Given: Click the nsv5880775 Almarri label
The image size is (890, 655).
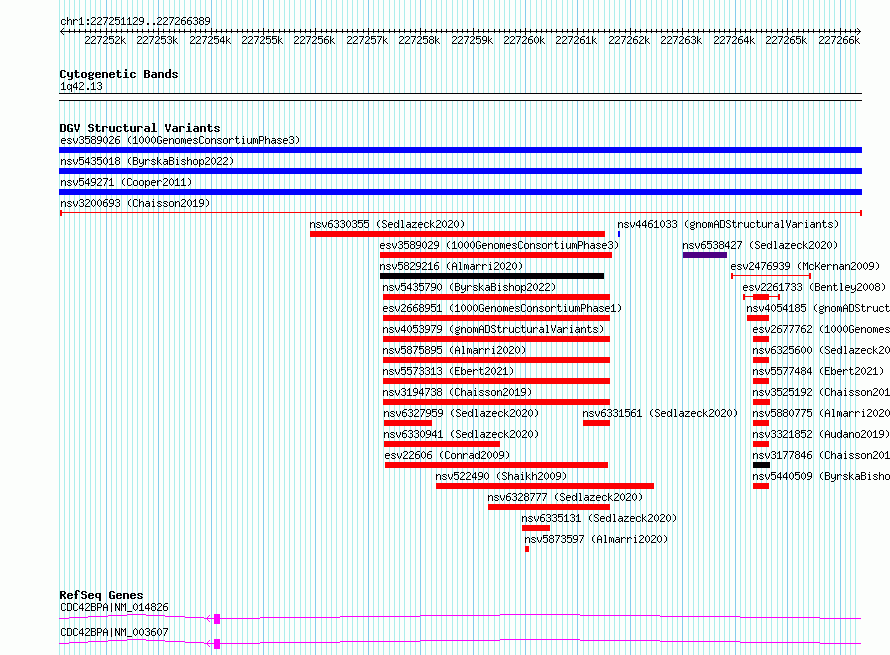Looking at the screenshot, I should click(x=821, y=413).
